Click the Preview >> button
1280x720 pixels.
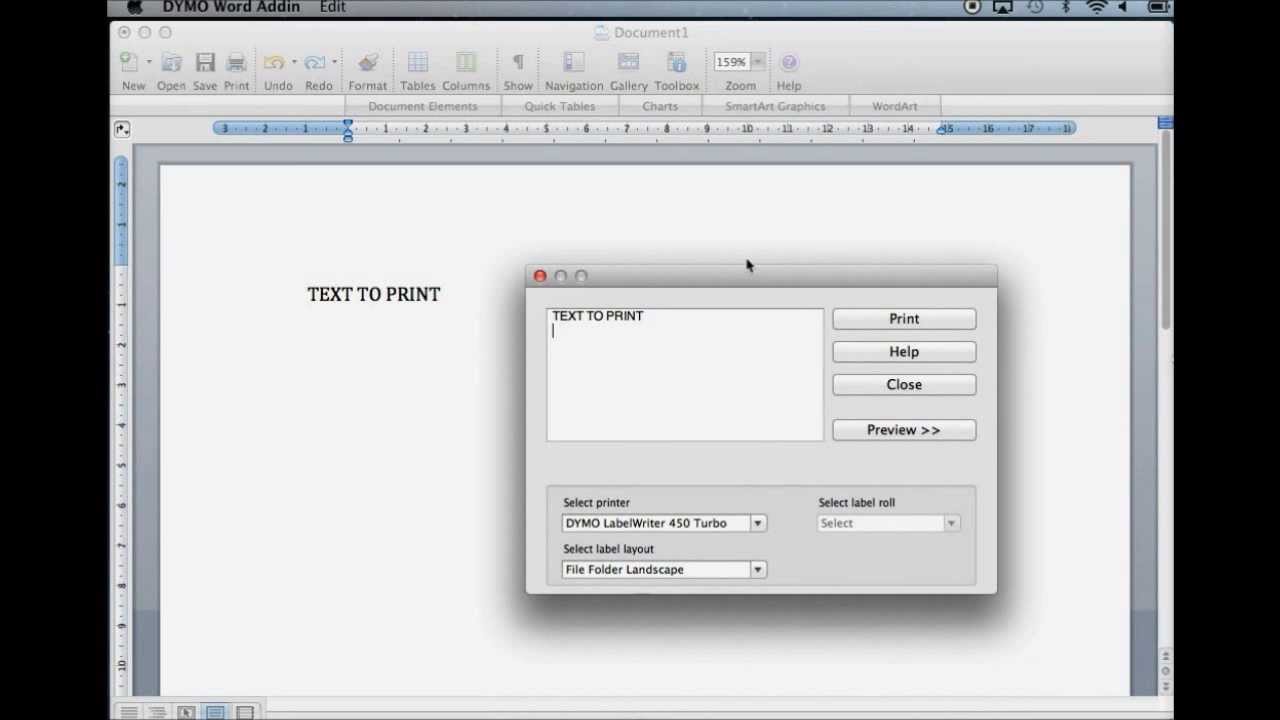(904, 430)
